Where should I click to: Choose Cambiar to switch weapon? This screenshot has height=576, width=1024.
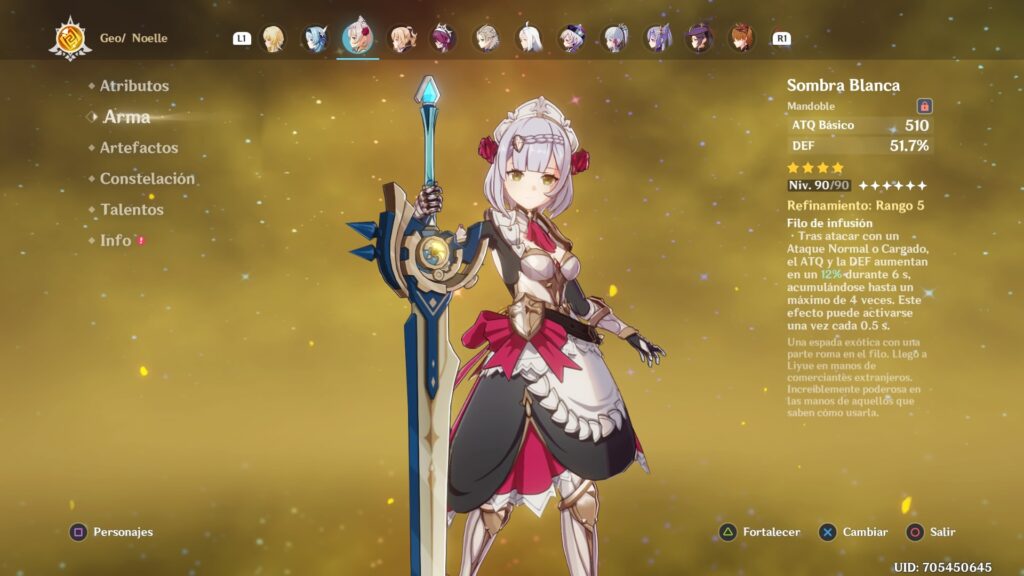click(x=865, y=532)
